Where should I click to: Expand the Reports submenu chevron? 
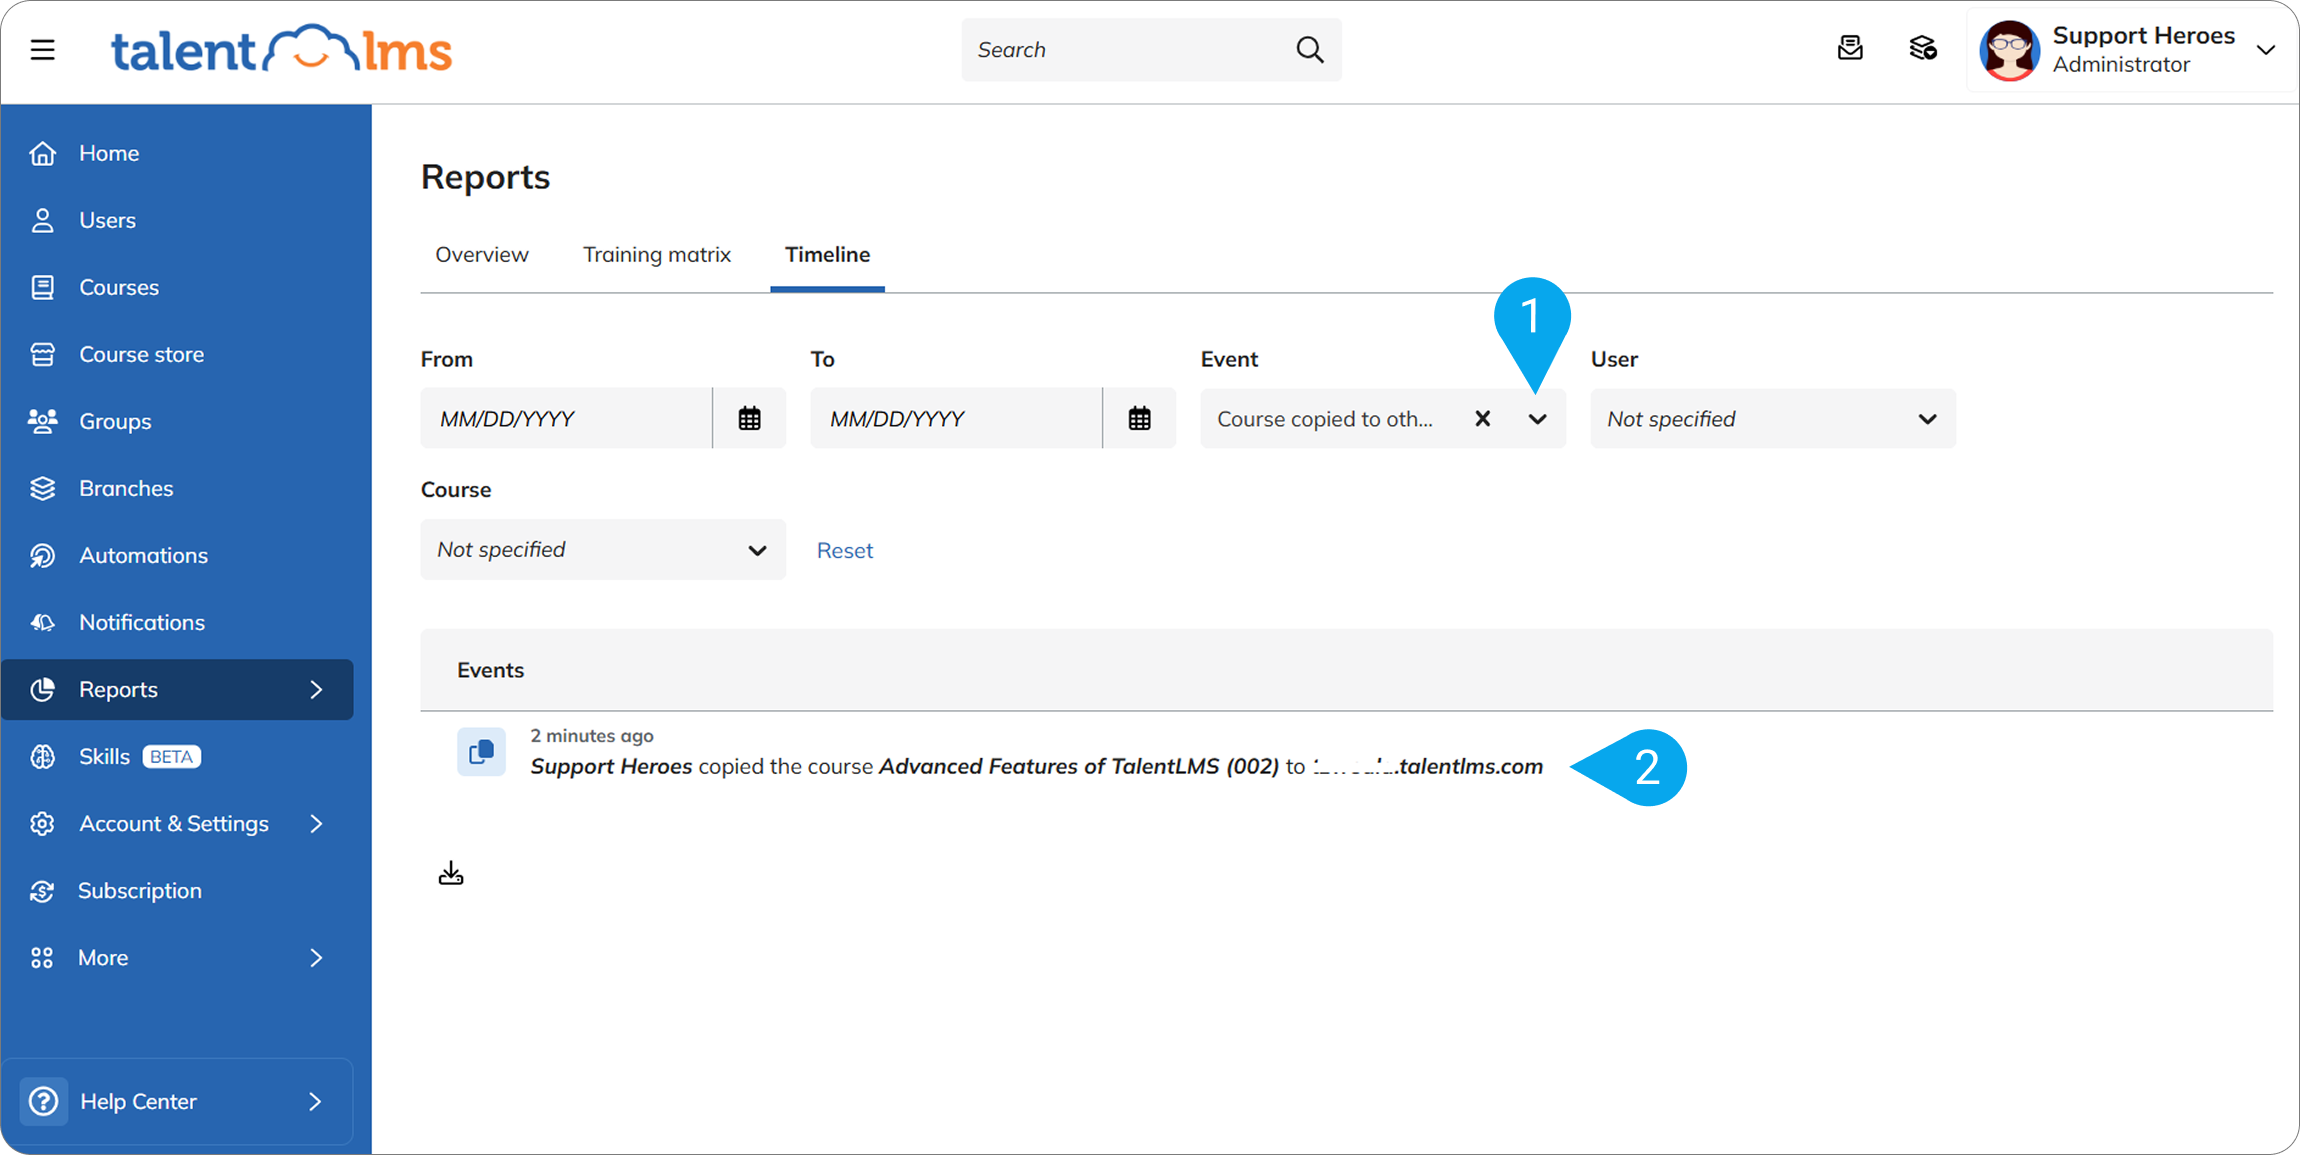[x=316, y=689]
